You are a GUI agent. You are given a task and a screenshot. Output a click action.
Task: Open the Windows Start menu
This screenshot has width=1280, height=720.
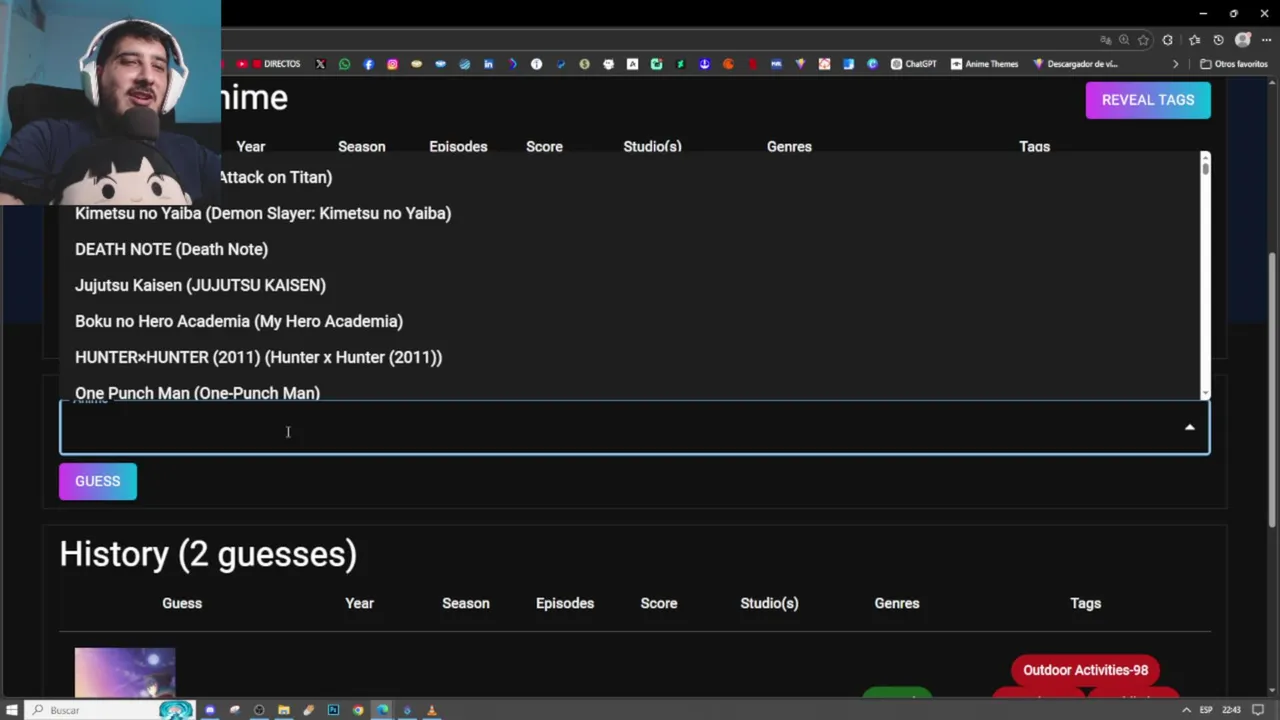pos(12,710)
